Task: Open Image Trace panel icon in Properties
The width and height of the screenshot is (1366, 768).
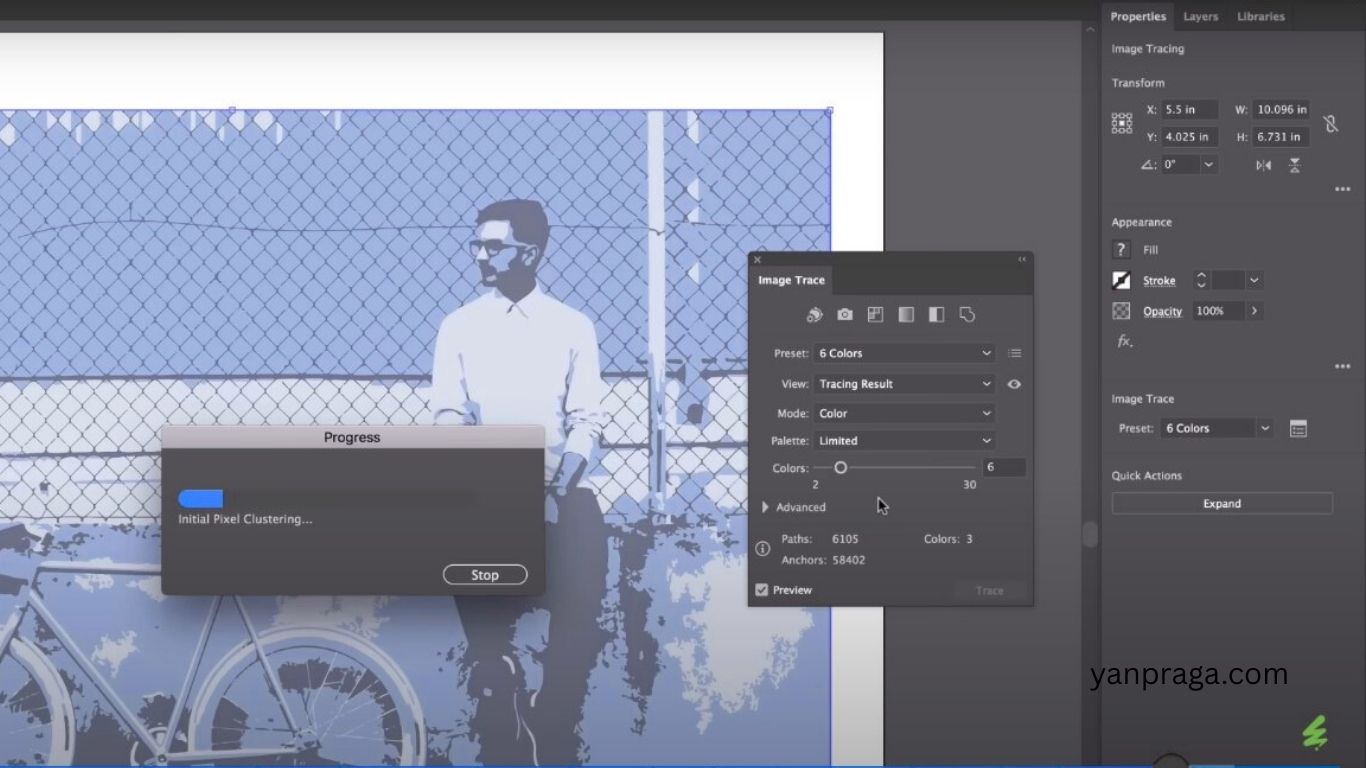Action: pyautogui.click(x=1298, y=428)
